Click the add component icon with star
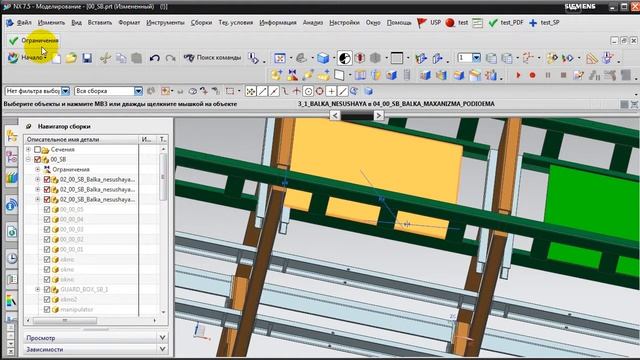Image resolution: width=640 pixels, height=360 pixels. [276, 75]
